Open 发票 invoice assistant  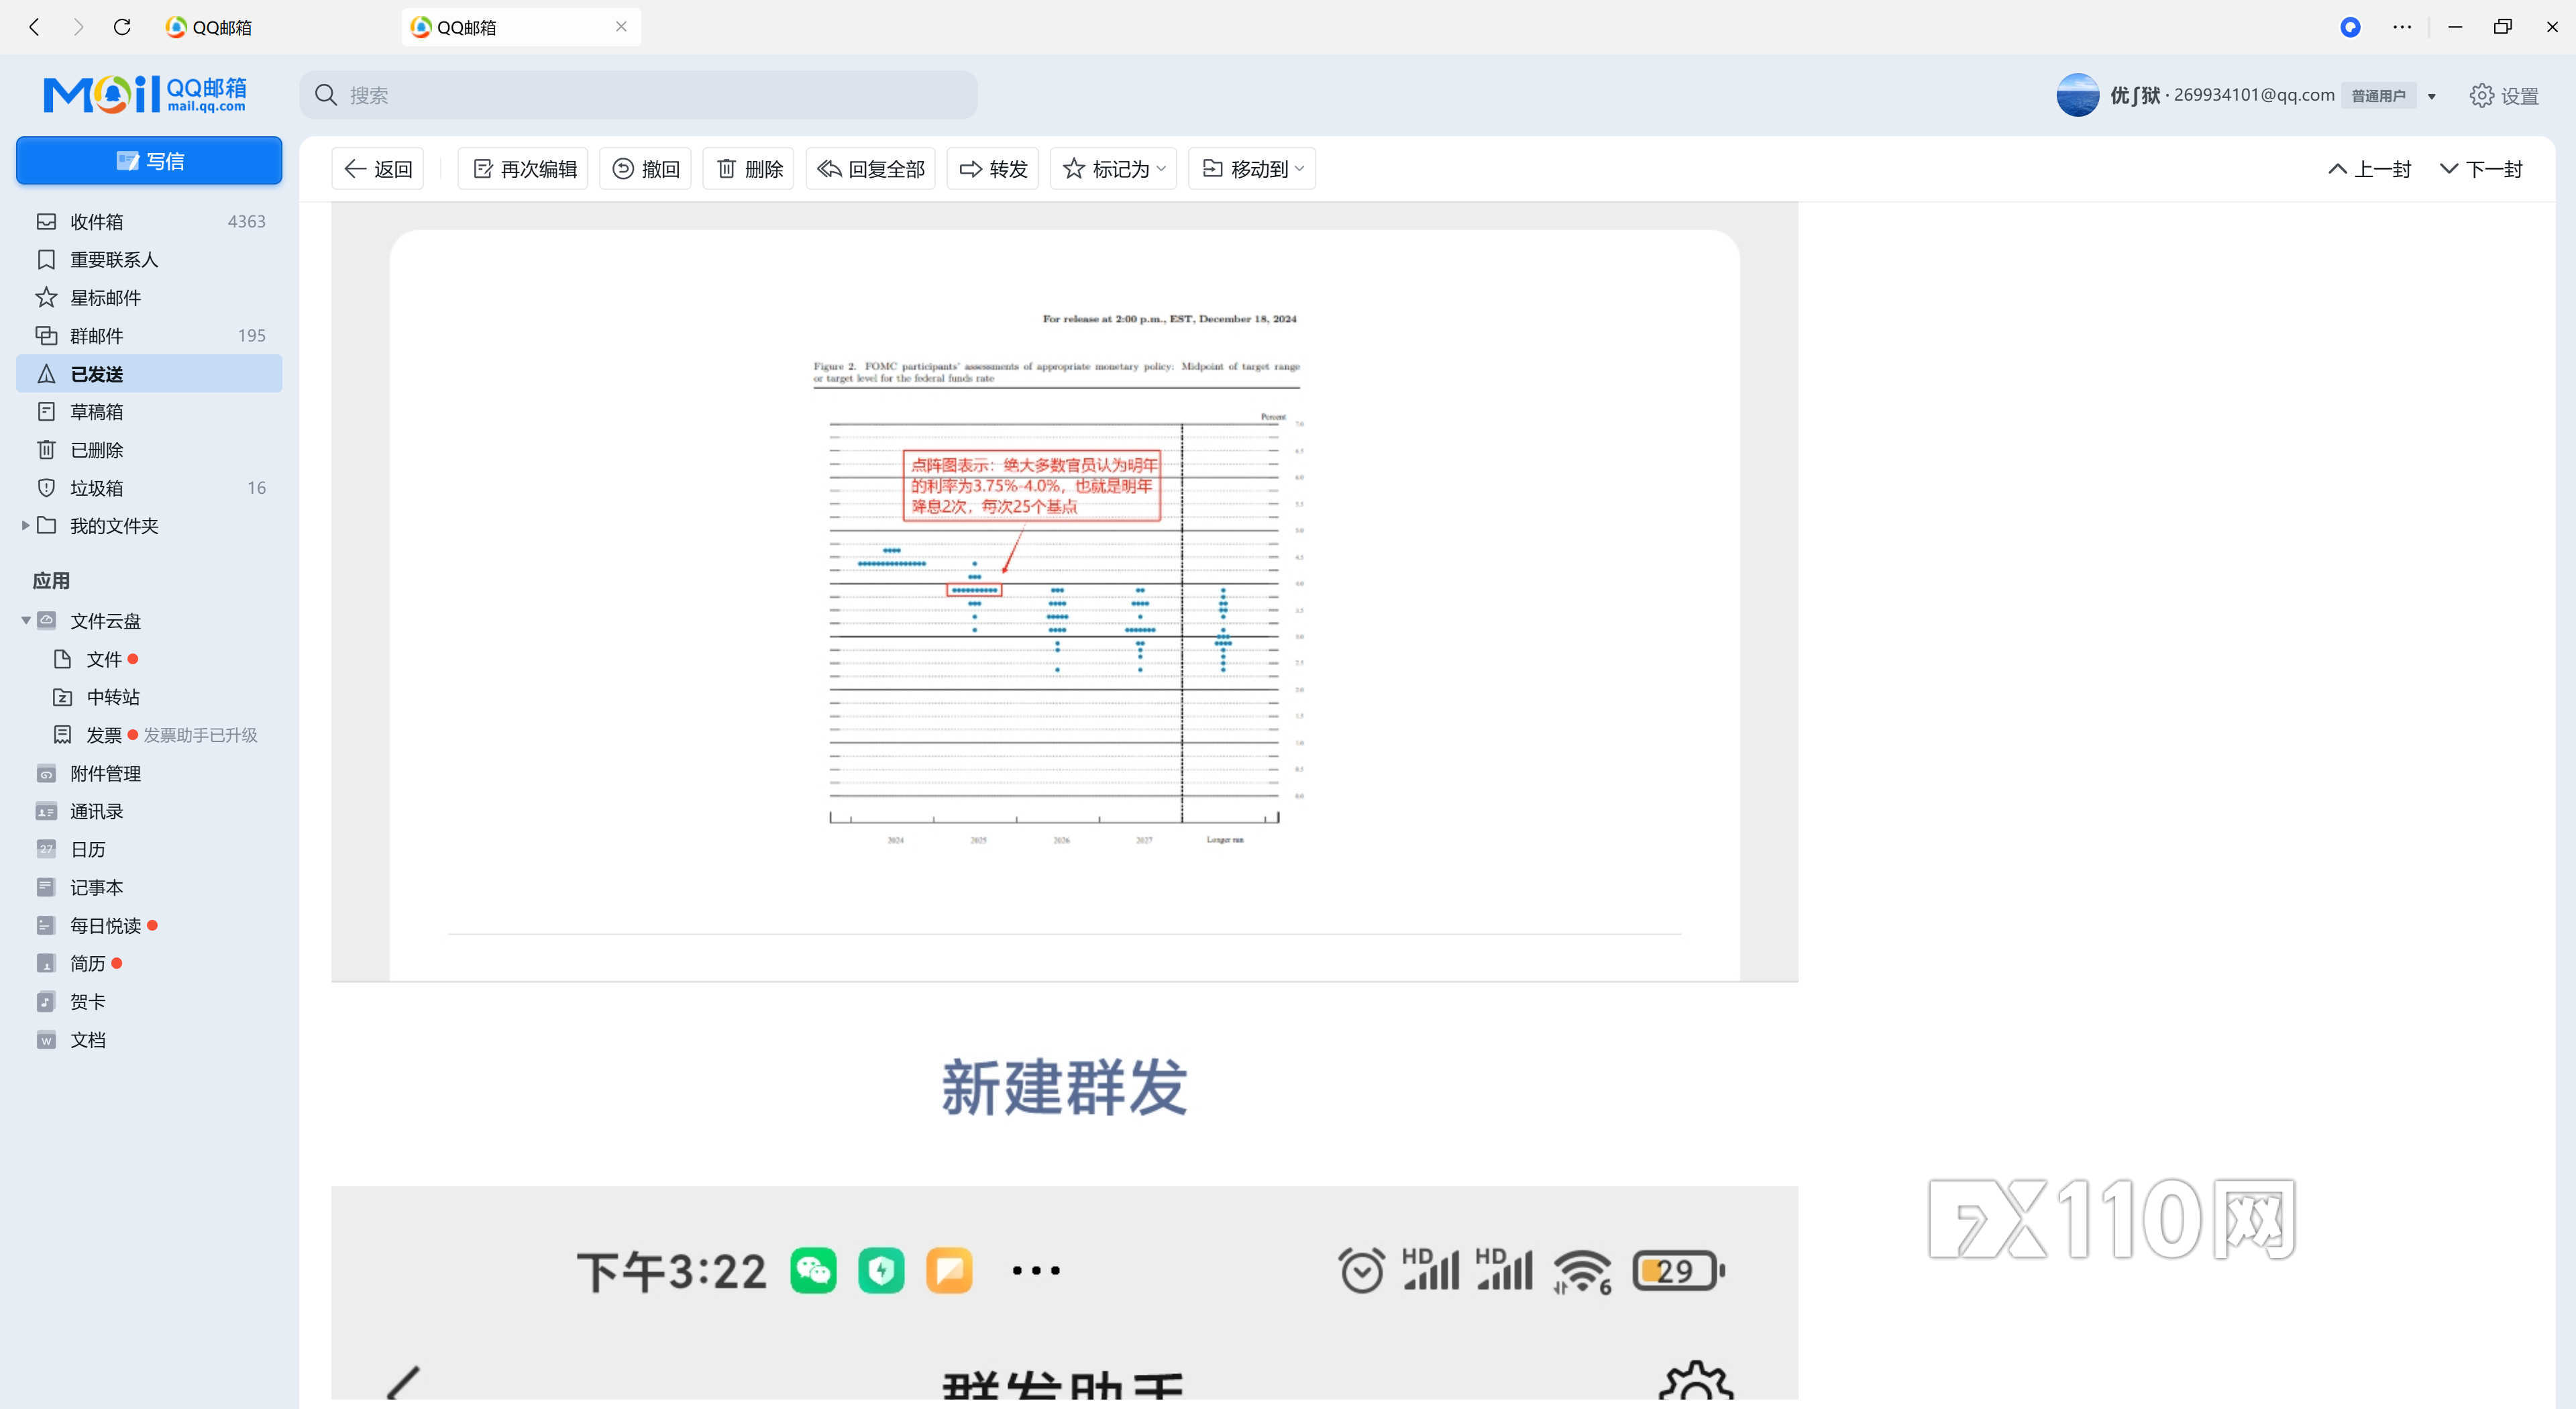point(103,735)
